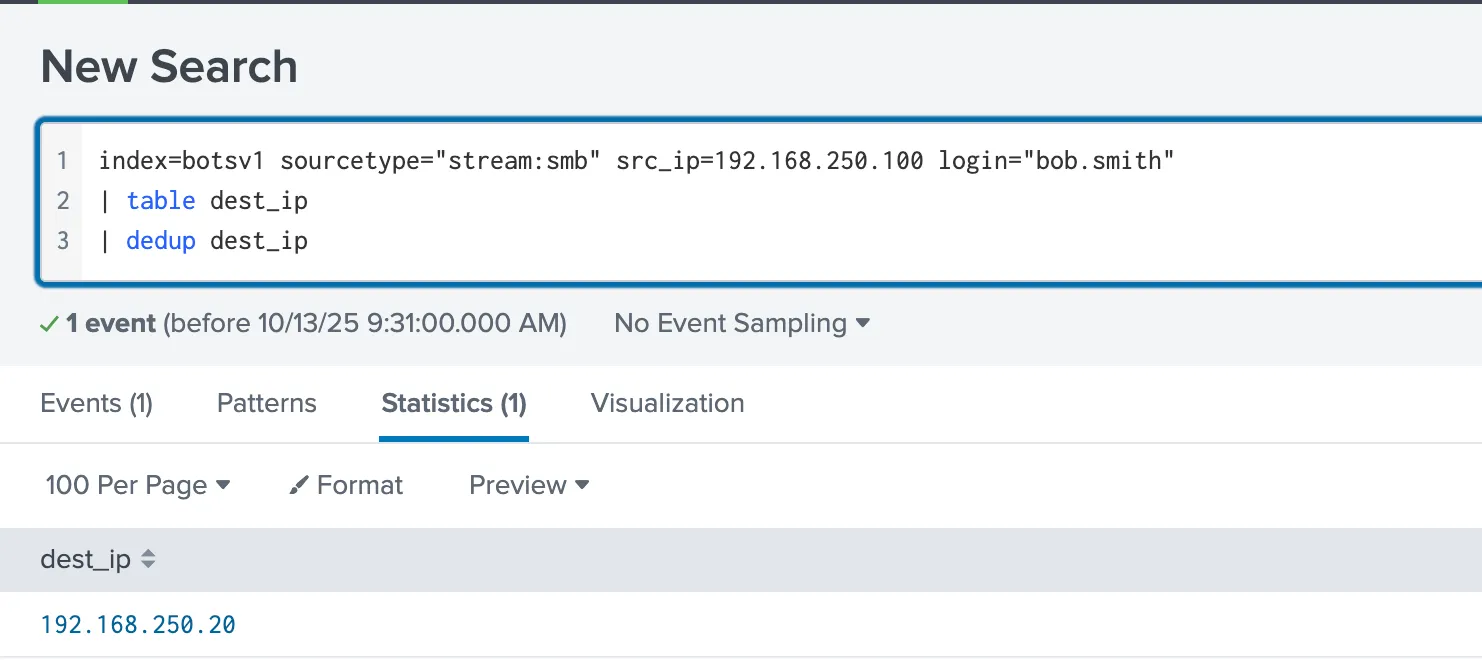Screen dimensions: 1482x660
Task: Select the Statistics (1) tab
Action: 454,403
